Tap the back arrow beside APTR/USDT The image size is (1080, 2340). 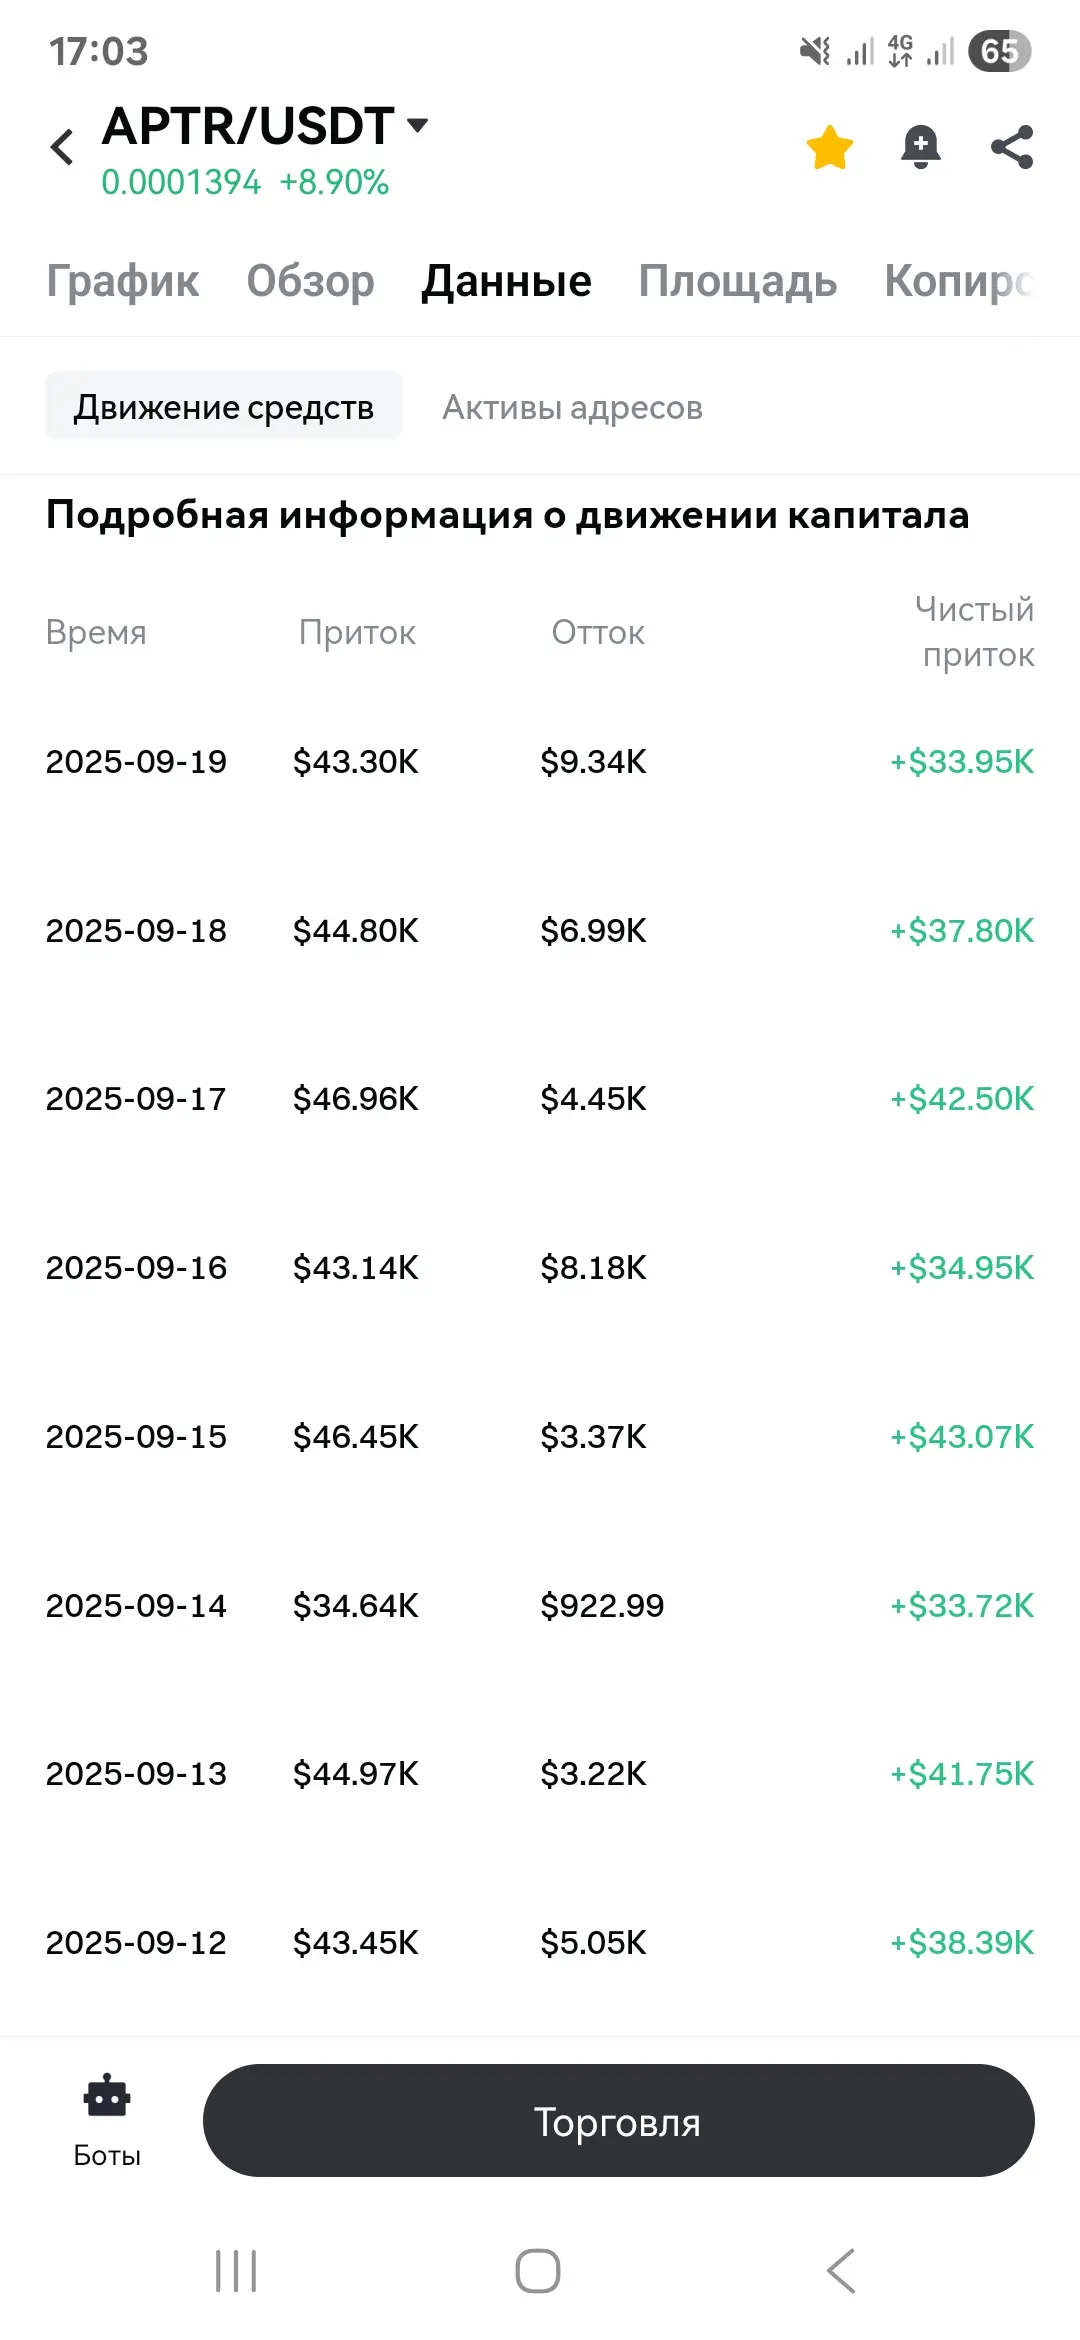click(x=62, y=147)
